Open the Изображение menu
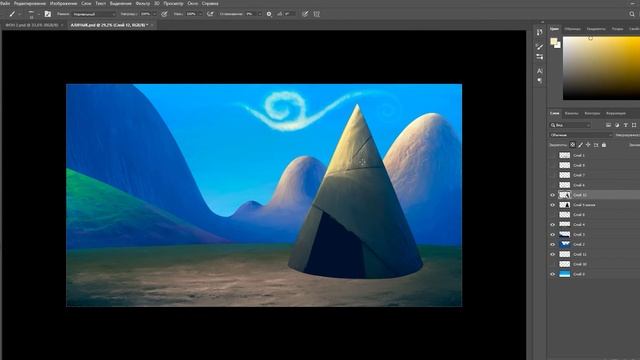 coord(63,3)
